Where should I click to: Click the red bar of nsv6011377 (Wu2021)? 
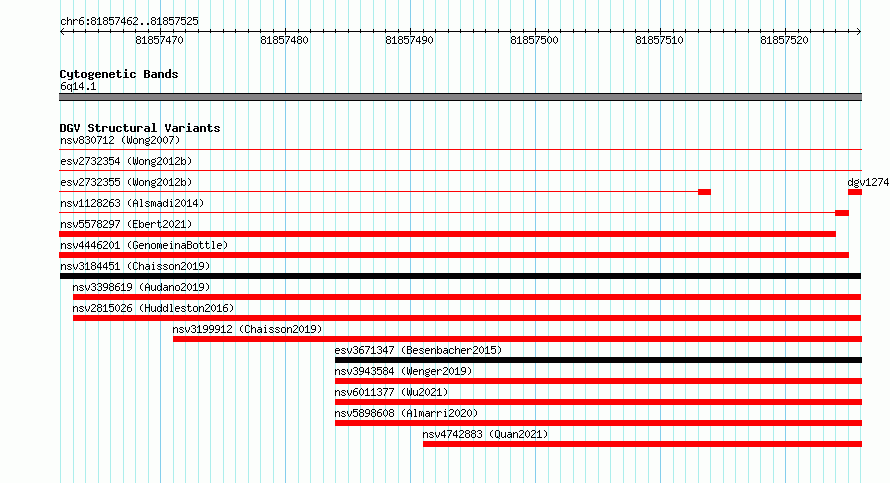click(x=598, y=402)
